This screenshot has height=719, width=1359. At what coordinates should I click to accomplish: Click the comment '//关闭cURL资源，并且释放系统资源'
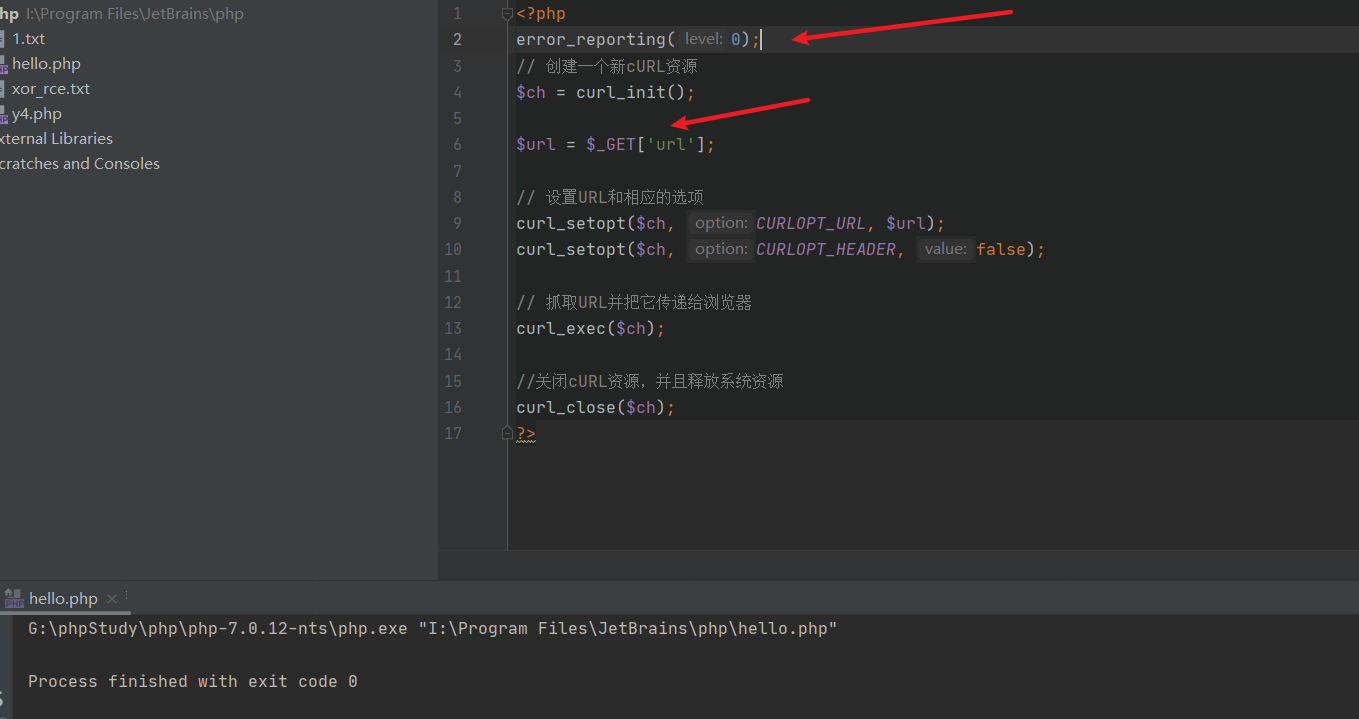(650, 381)
